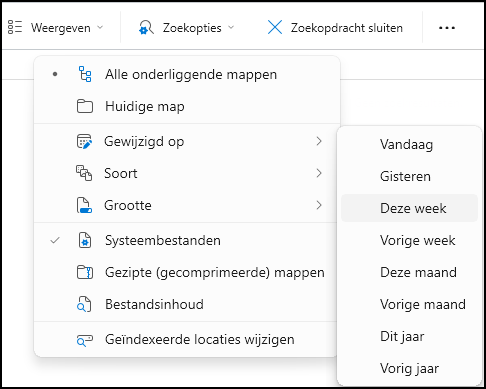Click the Grootte file size icon

[84, 205]
